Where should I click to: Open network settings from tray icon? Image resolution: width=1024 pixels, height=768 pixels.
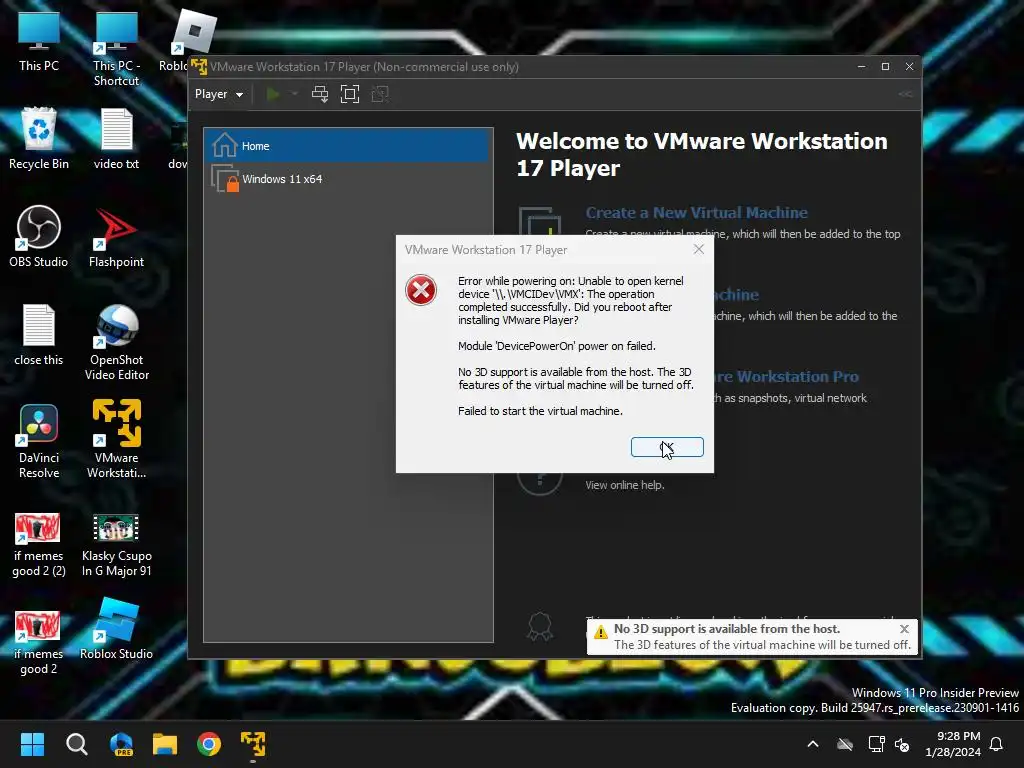point(876,744)
